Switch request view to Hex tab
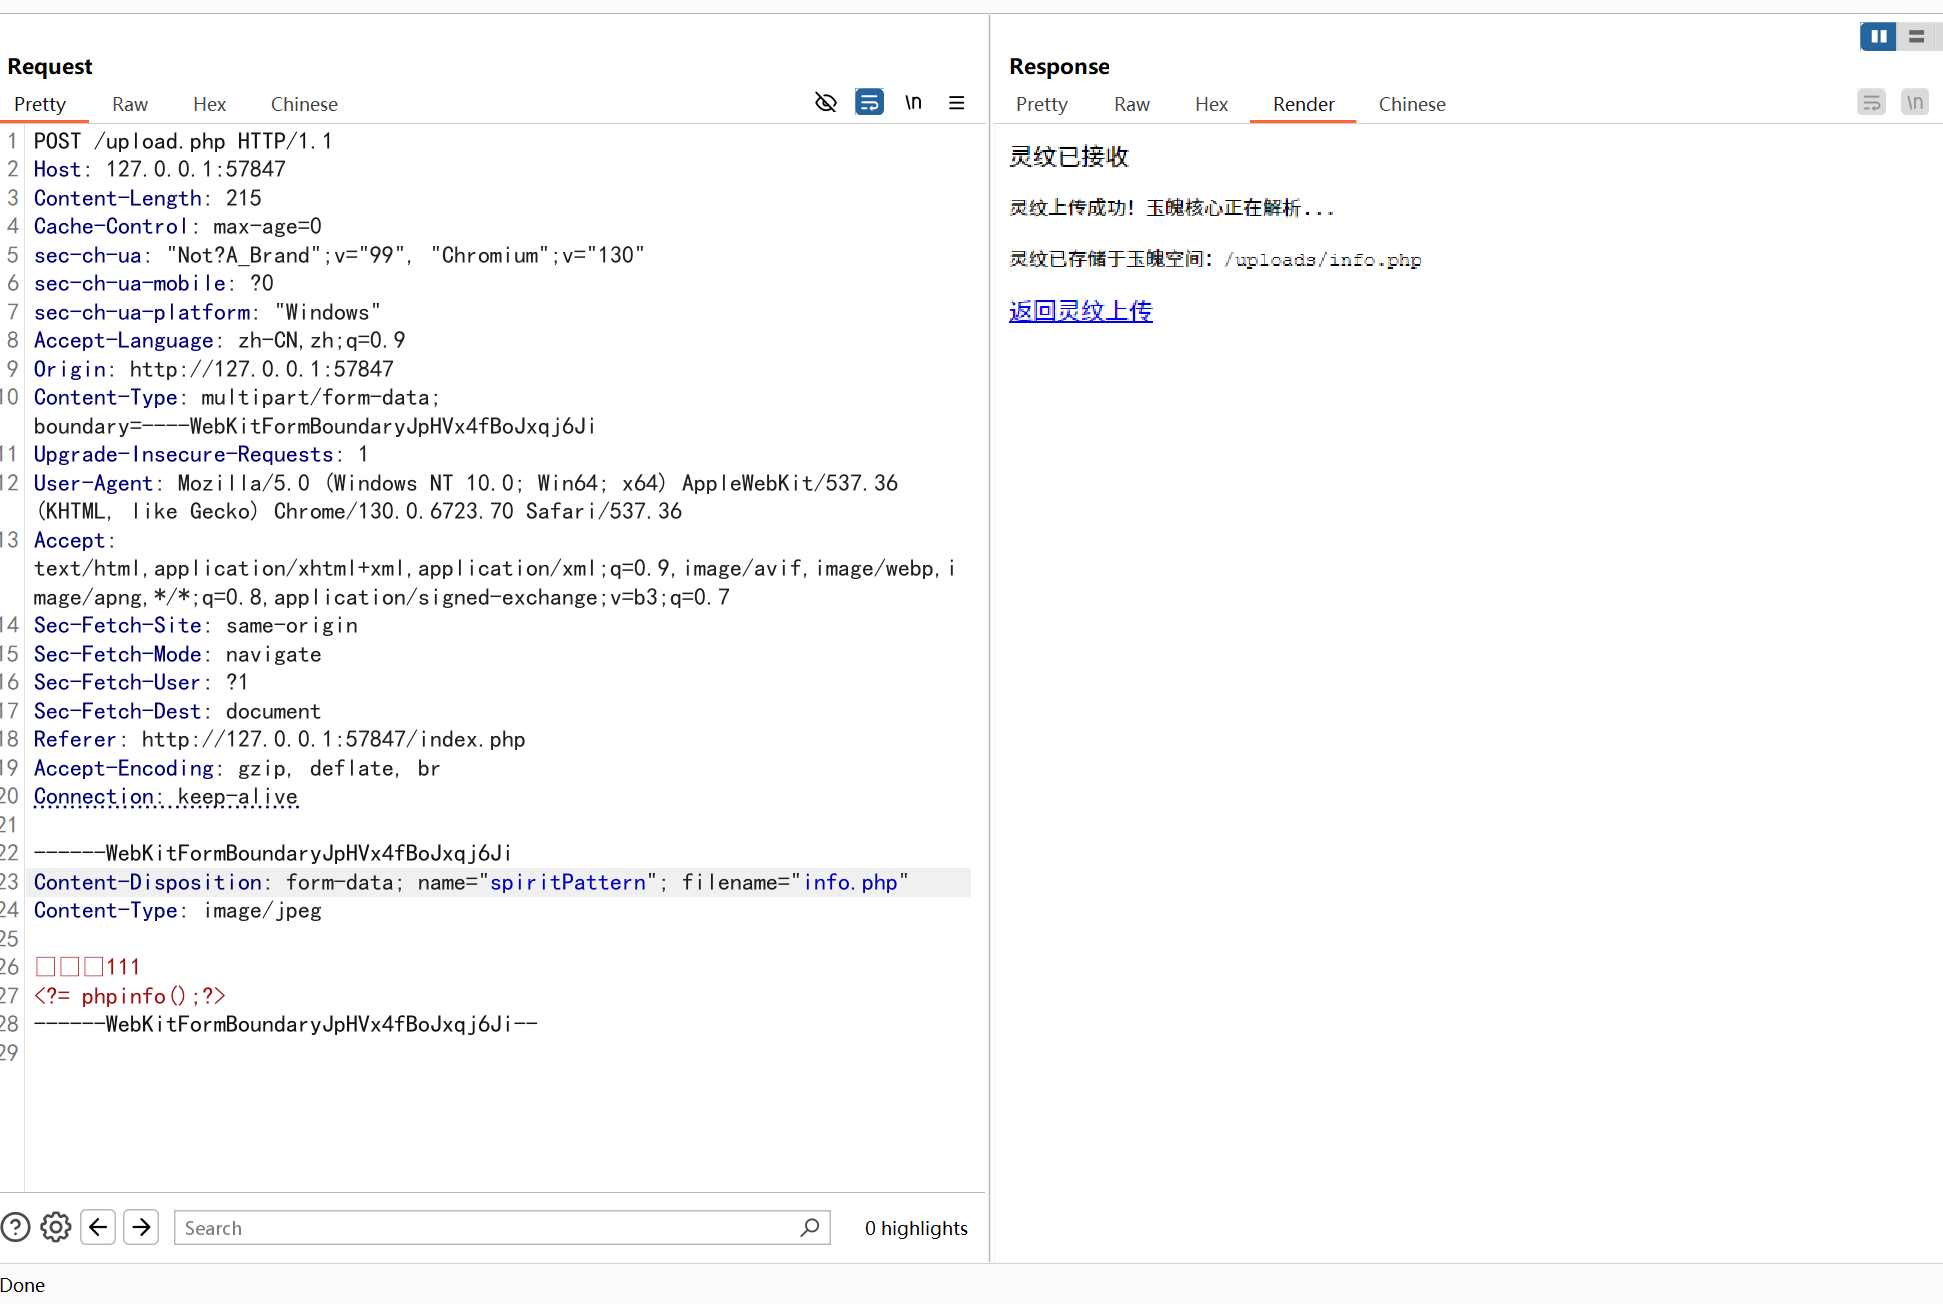 209,104
